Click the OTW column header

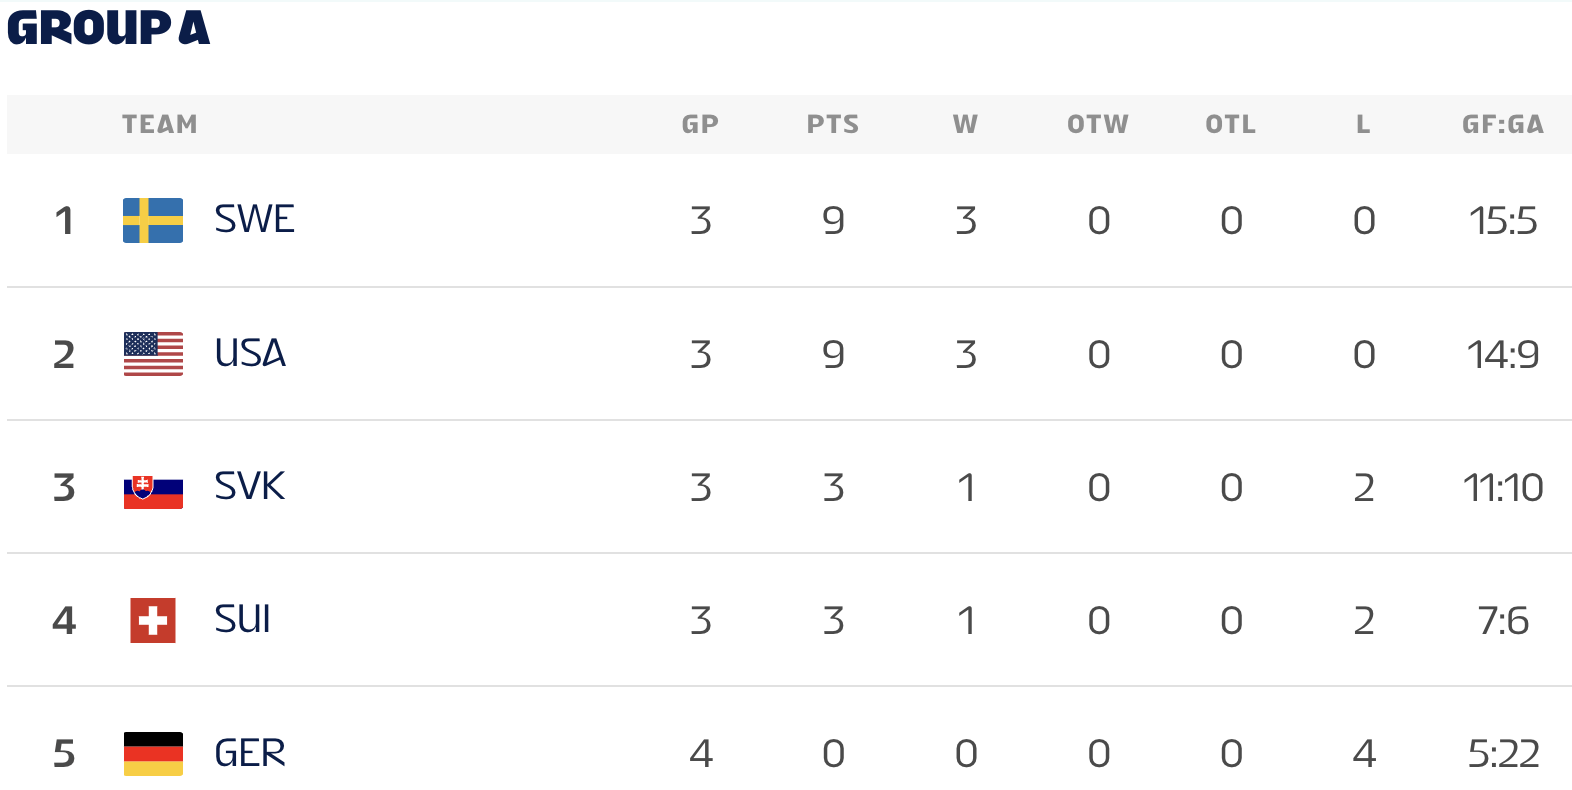point(1098,125)
